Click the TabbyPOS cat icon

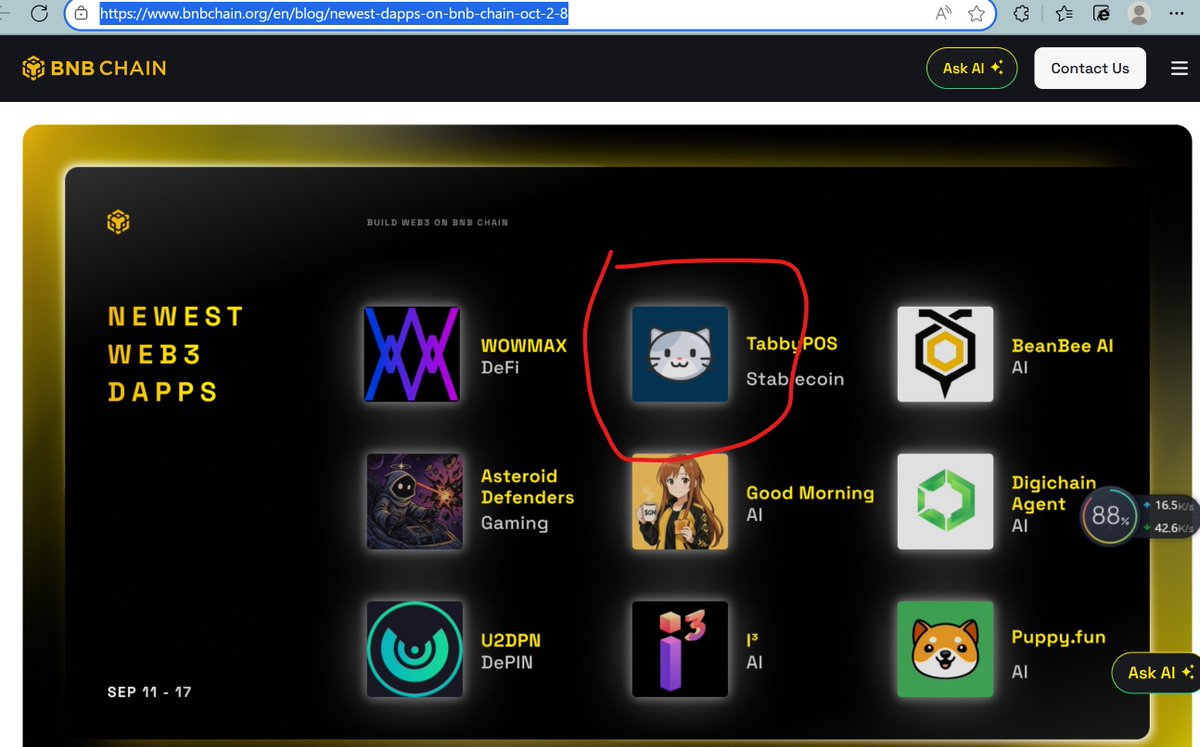680,355
